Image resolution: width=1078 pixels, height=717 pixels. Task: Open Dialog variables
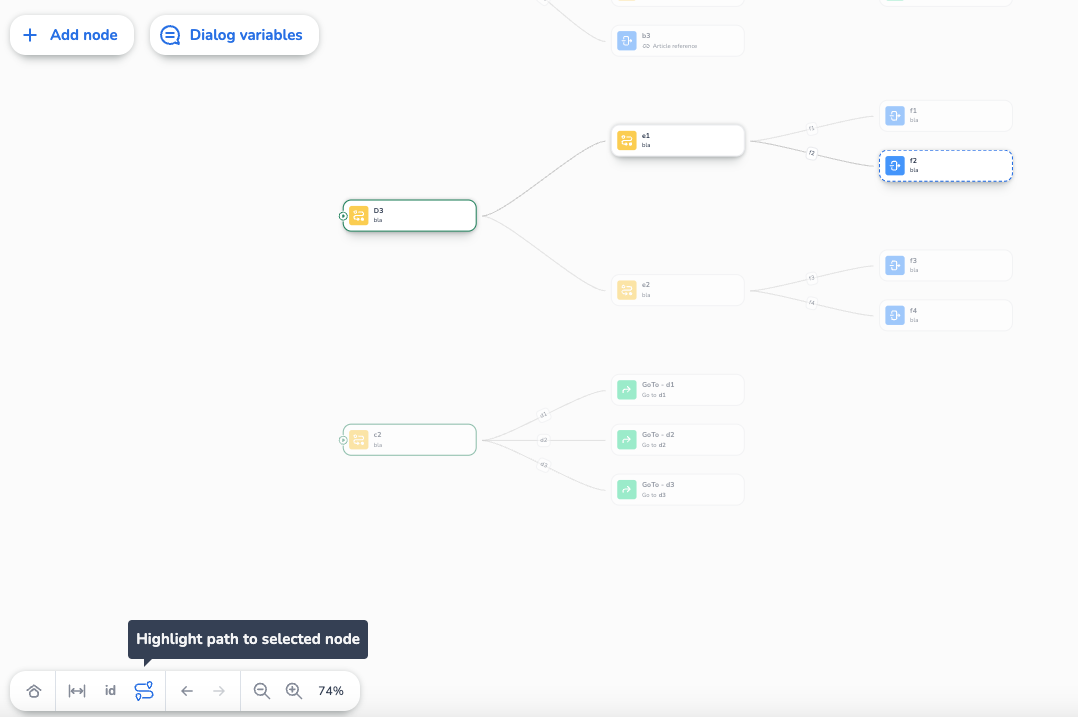[234, 35]
